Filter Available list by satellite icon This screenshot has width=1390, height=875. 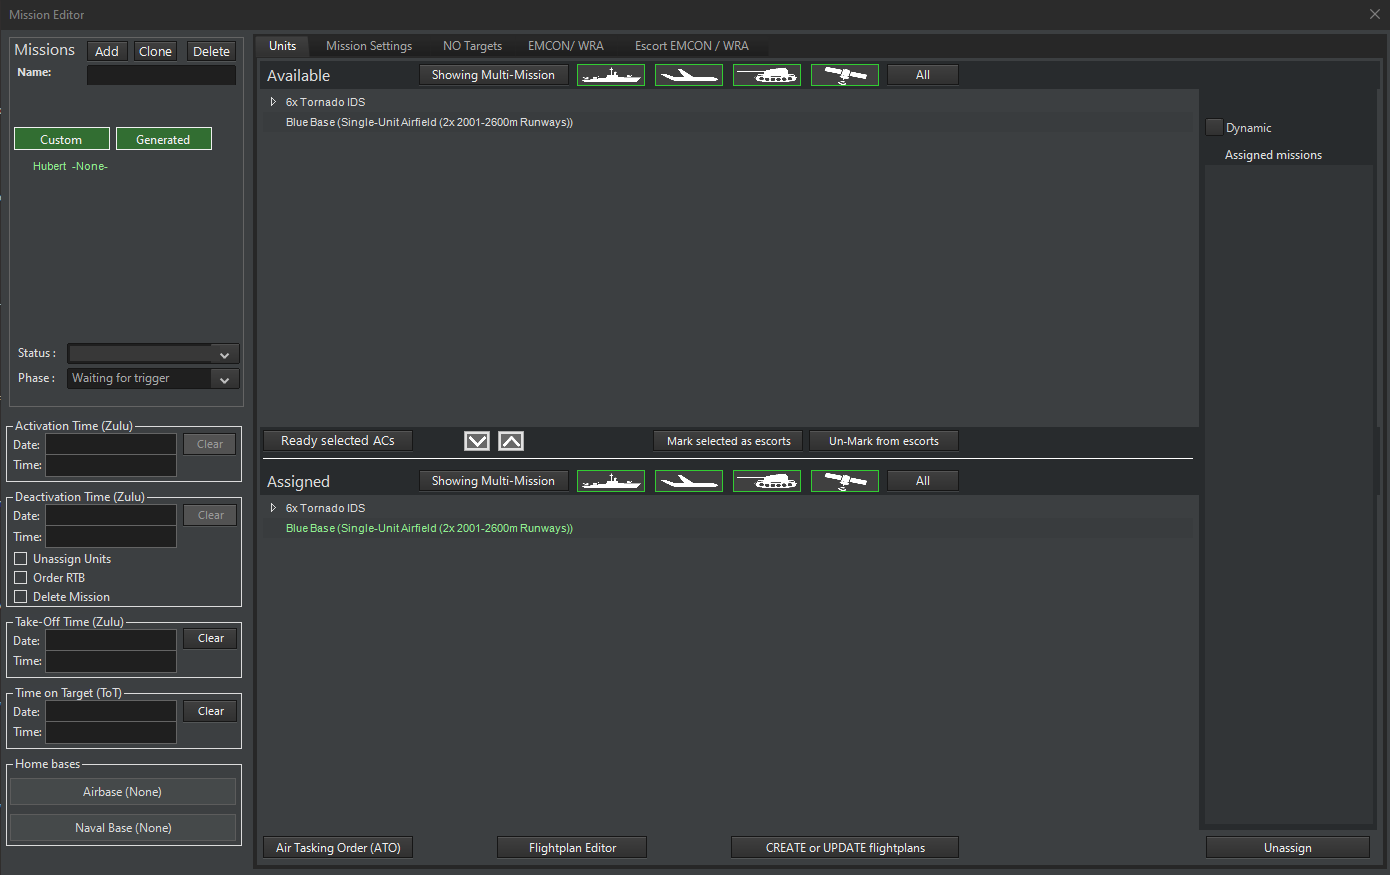[845, 75]
